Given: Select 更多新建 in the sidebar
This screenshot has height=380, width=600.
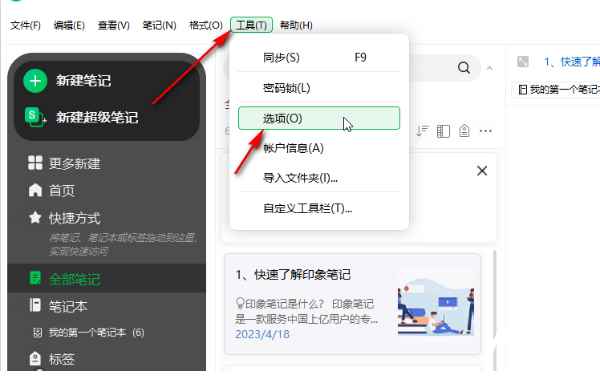Looking at the screenshot, I should [x=75, y=163].
